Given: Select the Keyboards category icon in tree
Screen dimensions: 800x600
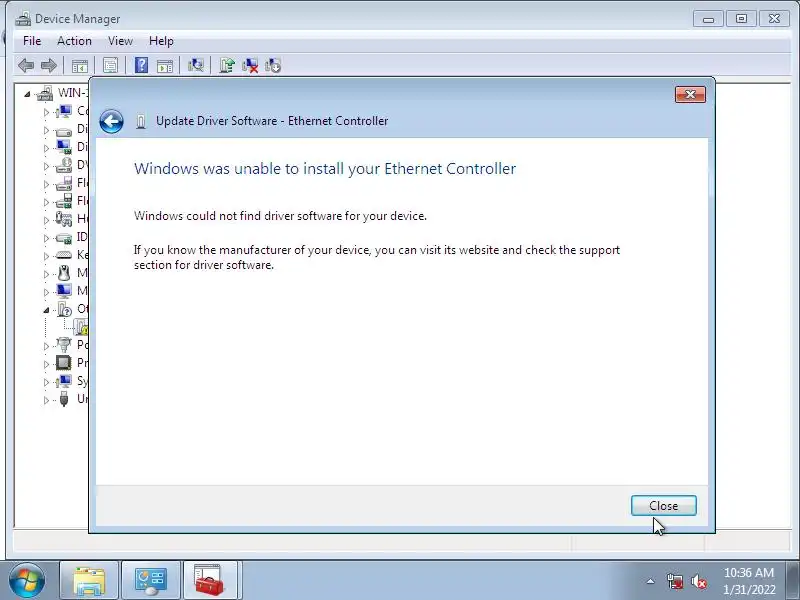Looking at the screenshot, I should (x=64, y=255).
